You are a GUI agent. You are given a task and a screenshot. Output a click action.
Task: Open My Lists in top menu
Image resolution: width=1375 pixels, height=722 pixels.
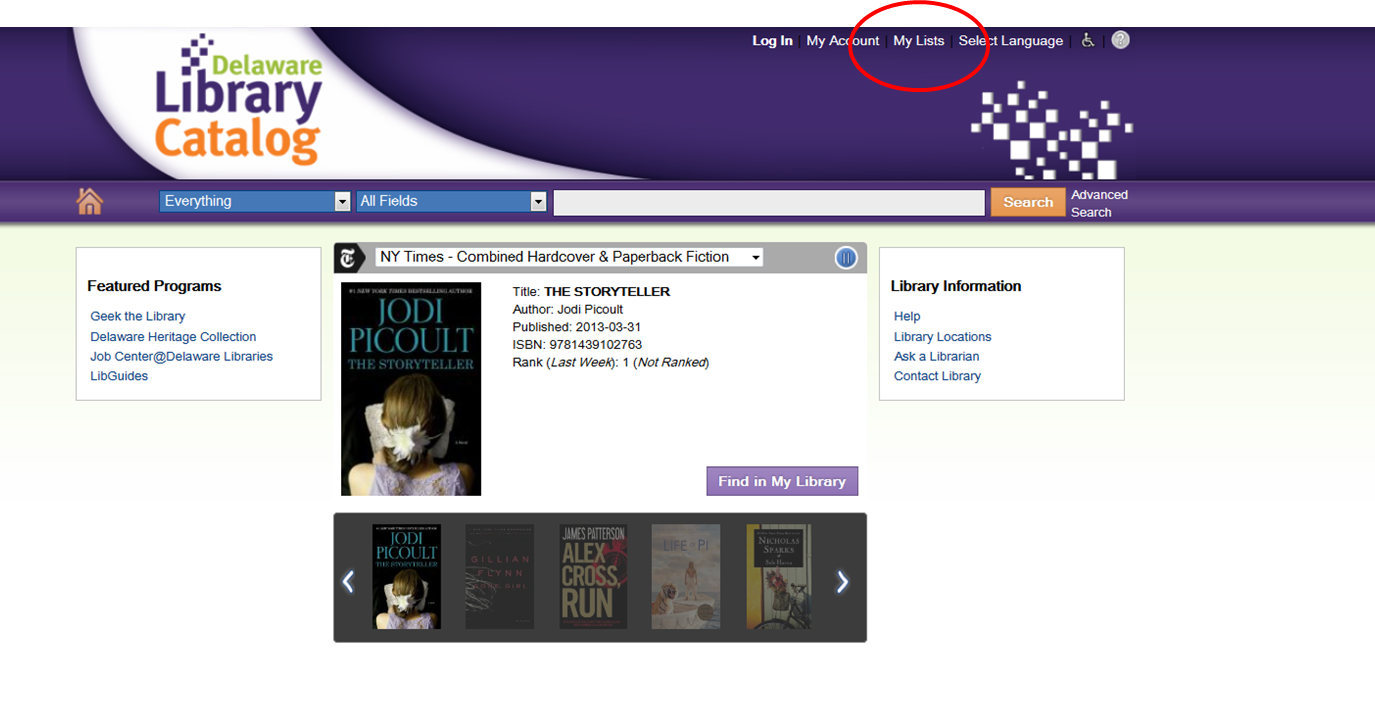click(x=918, y=41)
